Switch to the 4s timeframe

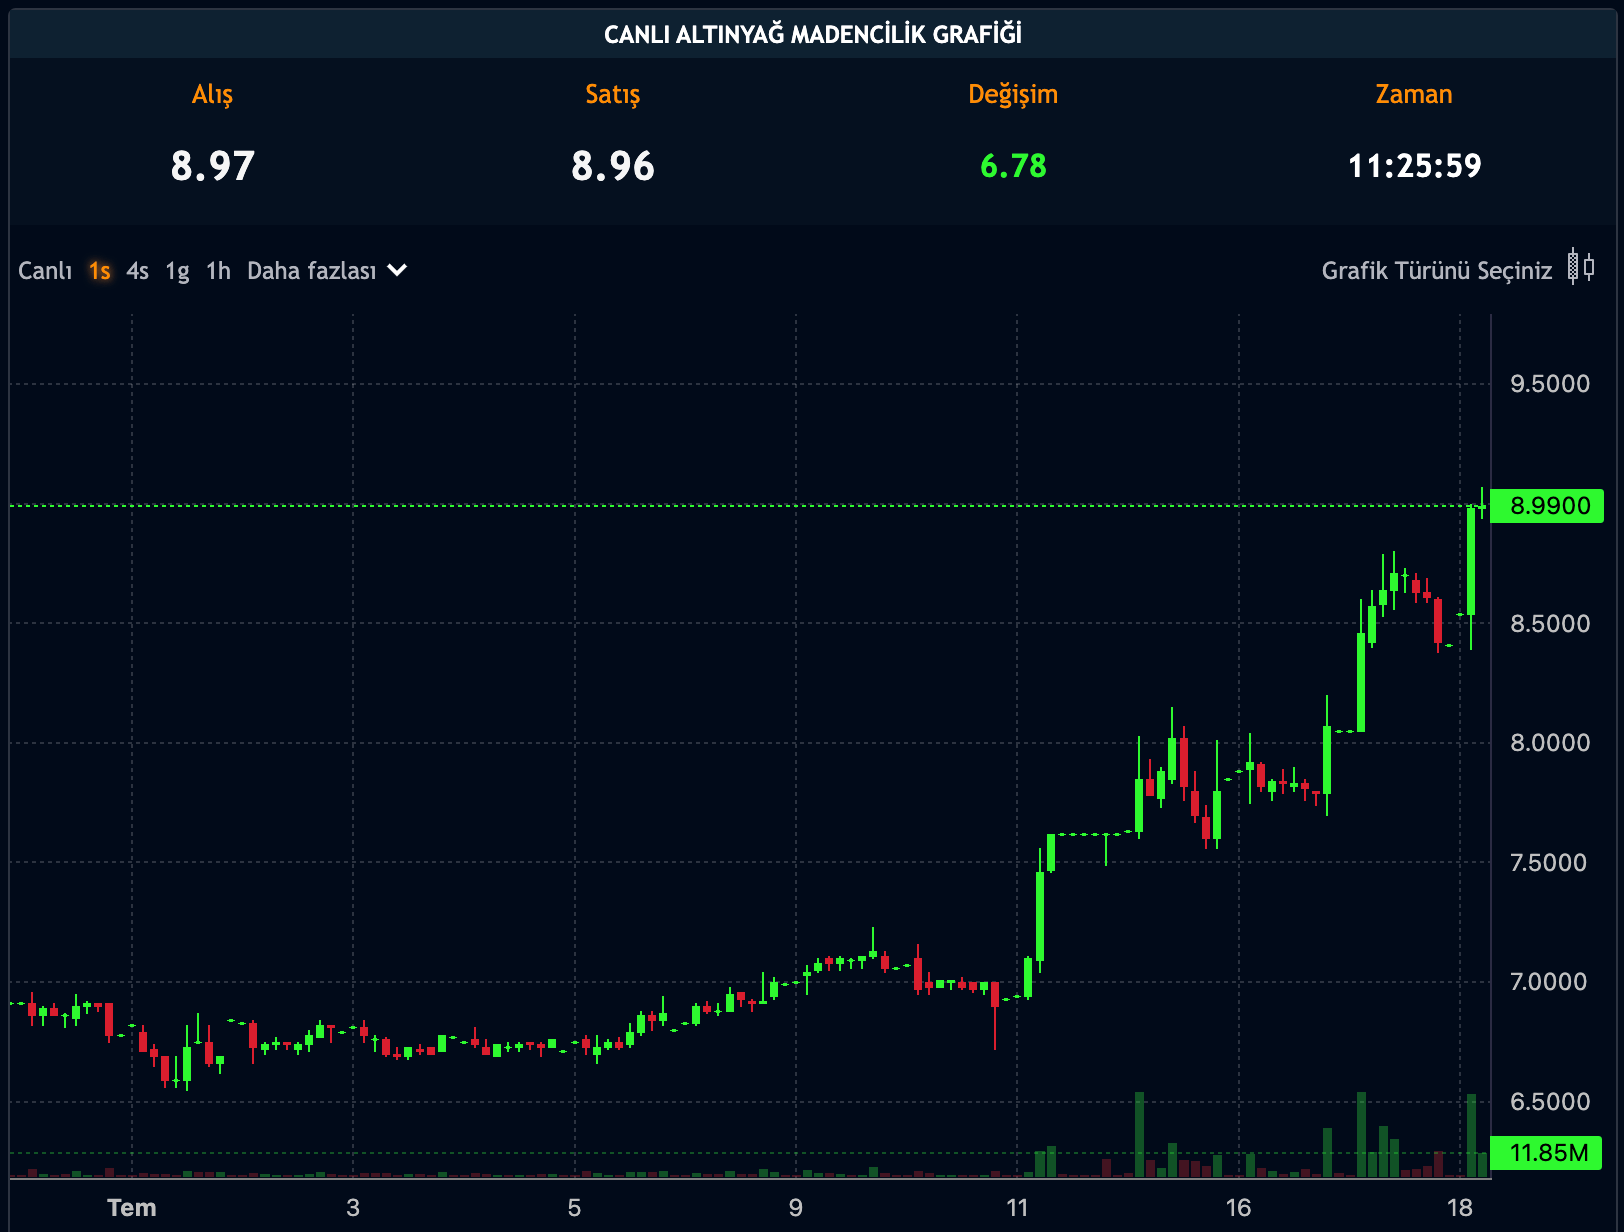point(137,271)
